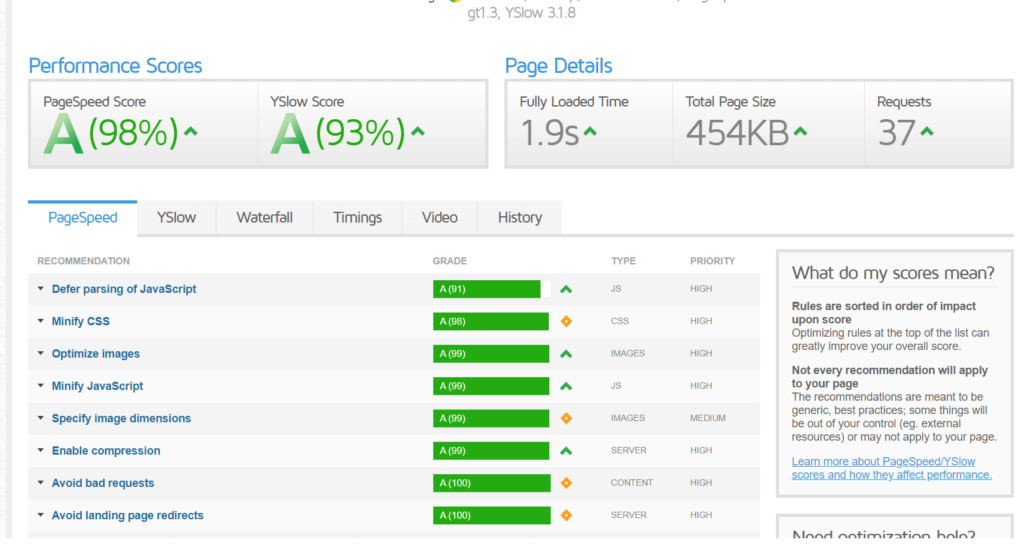The height and width of the screenshot is (544, 1024).
Task: Click the A (99) bar for Enable compression
Action: click(491, 451)
